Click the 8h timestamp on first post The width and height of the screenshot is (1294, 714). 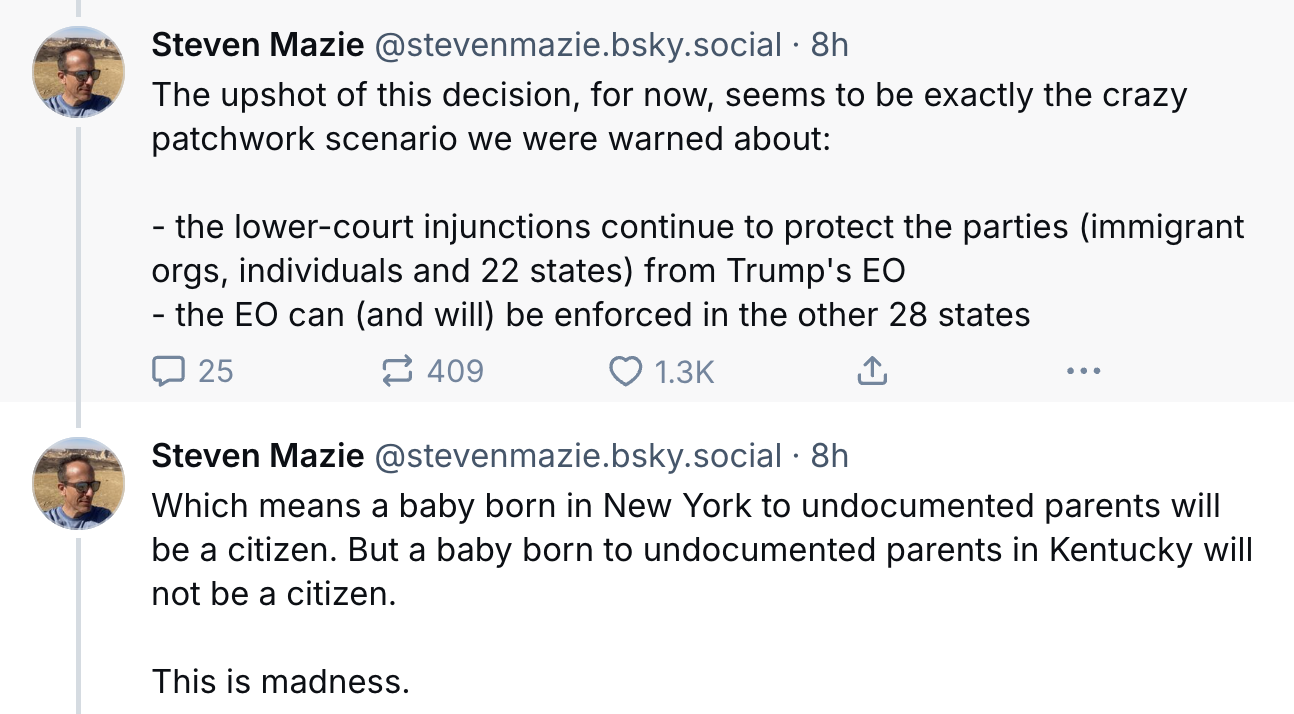click(829, 45)
